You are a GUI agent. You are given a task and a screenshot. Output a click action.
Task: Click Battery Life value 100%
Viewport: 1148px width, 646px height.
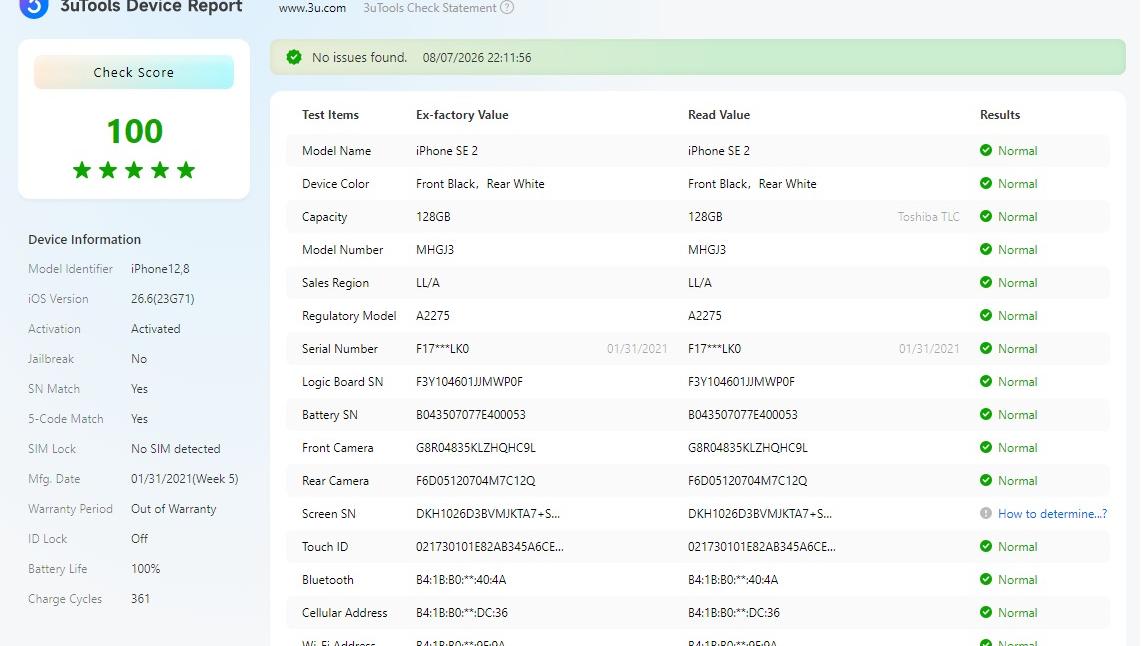pos(146,569)
